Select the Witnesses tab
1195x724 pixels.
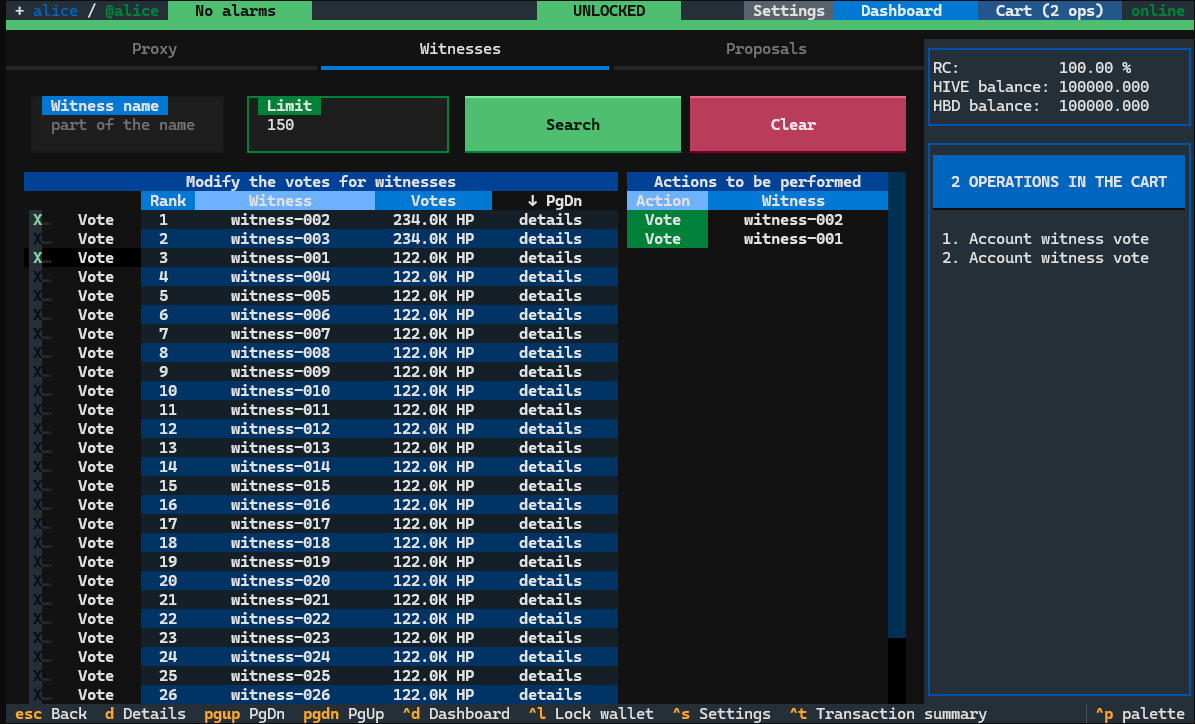tap(460, 49)
